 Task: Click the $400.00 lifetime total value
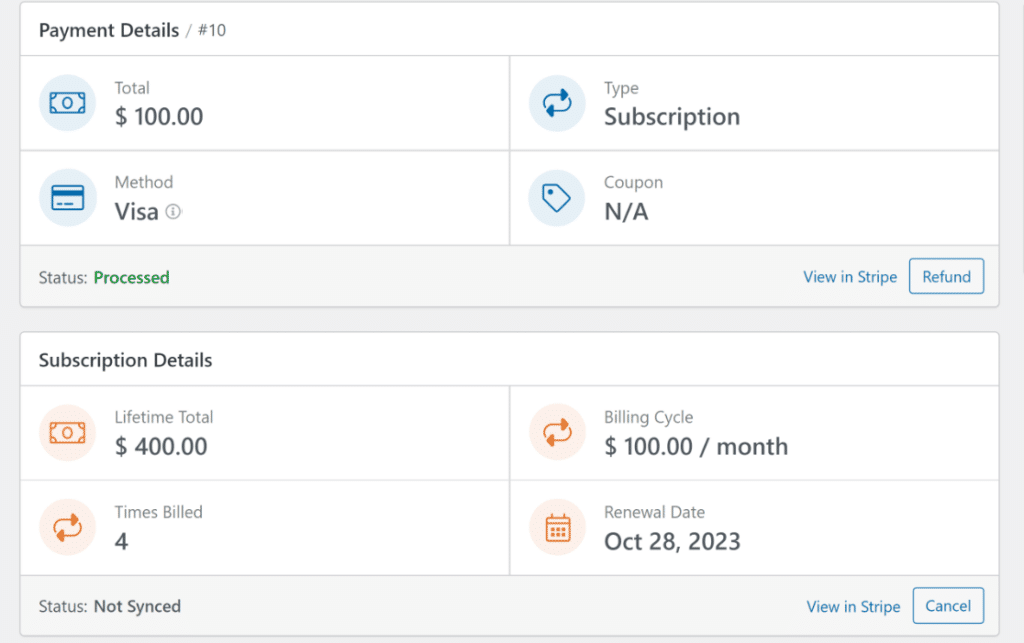(x=163, y=446)
